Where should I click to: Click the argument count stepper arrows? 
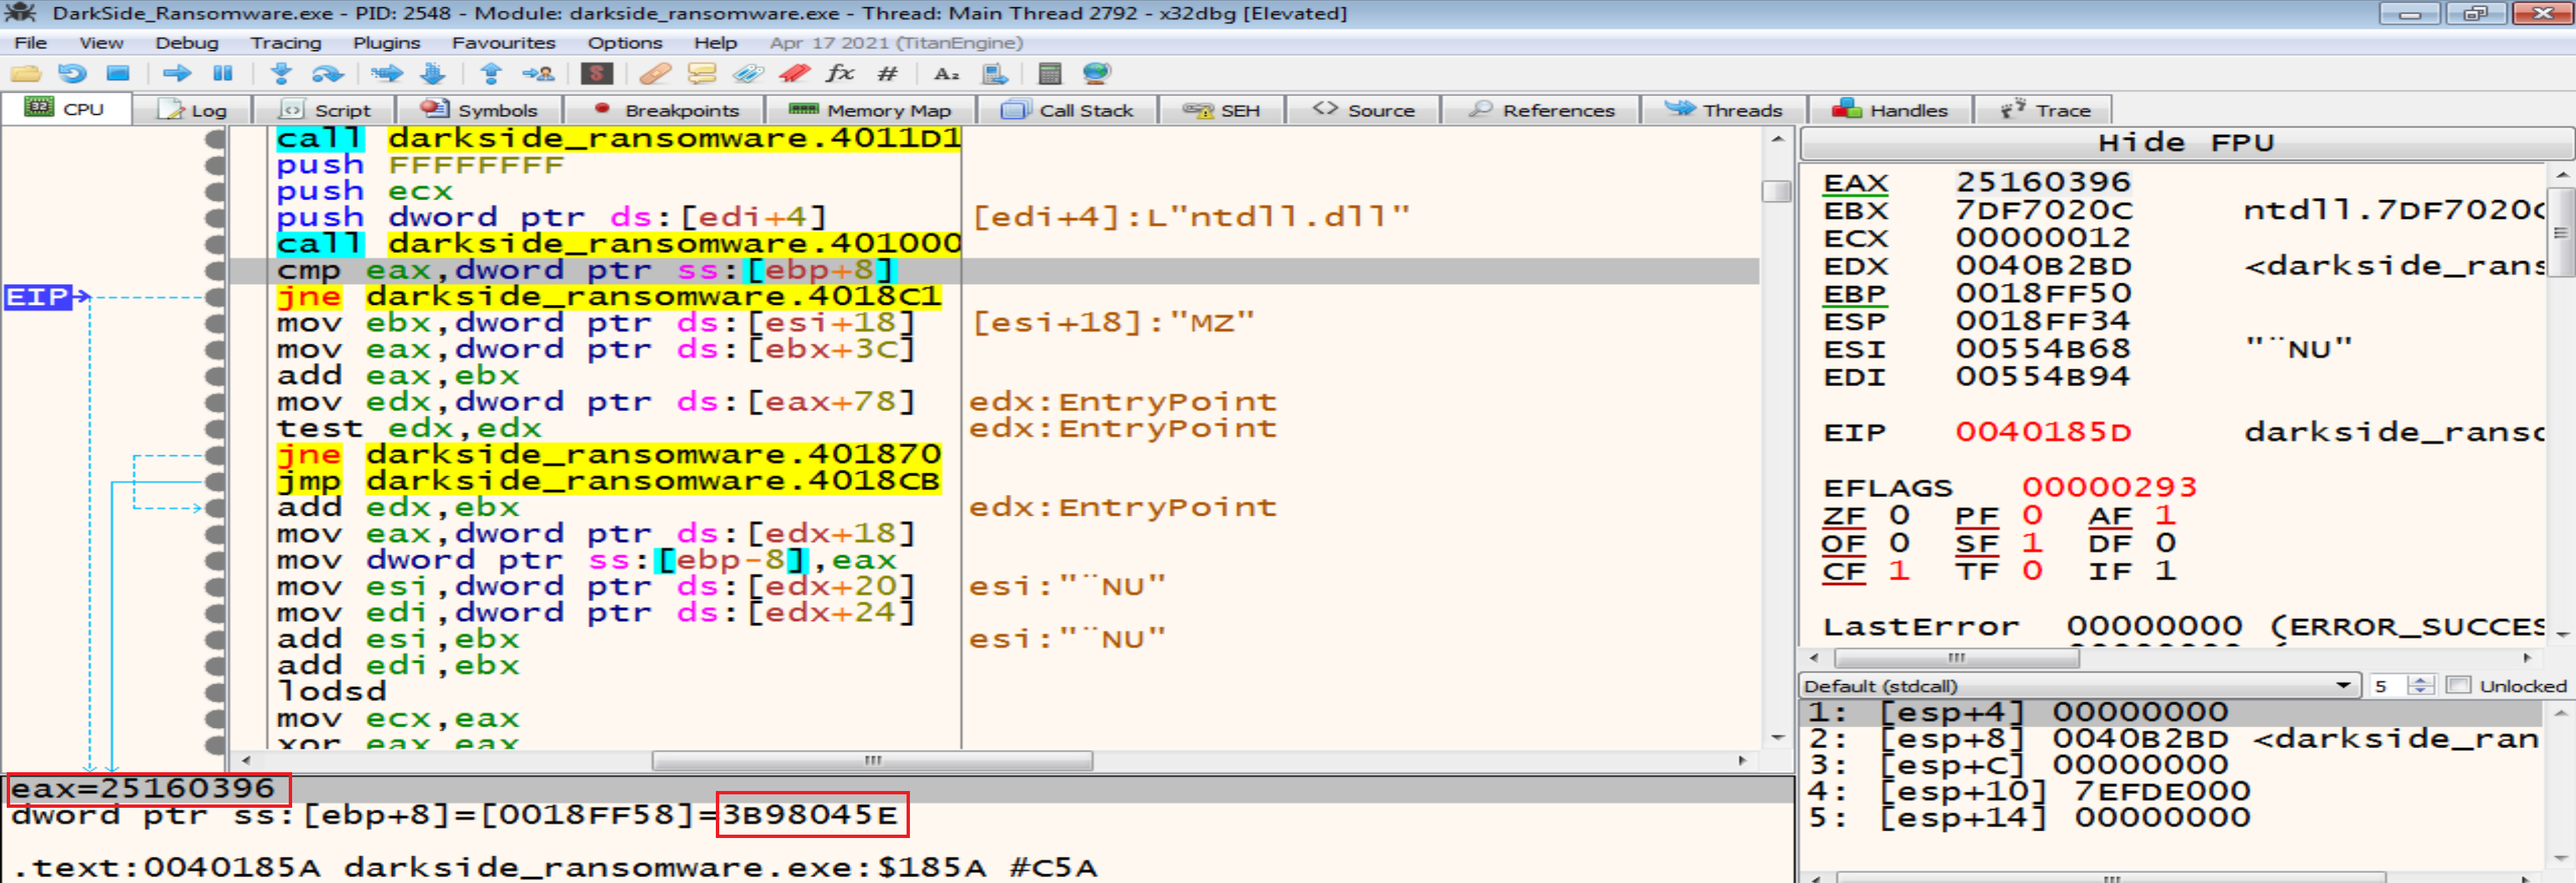point(2420,685)
